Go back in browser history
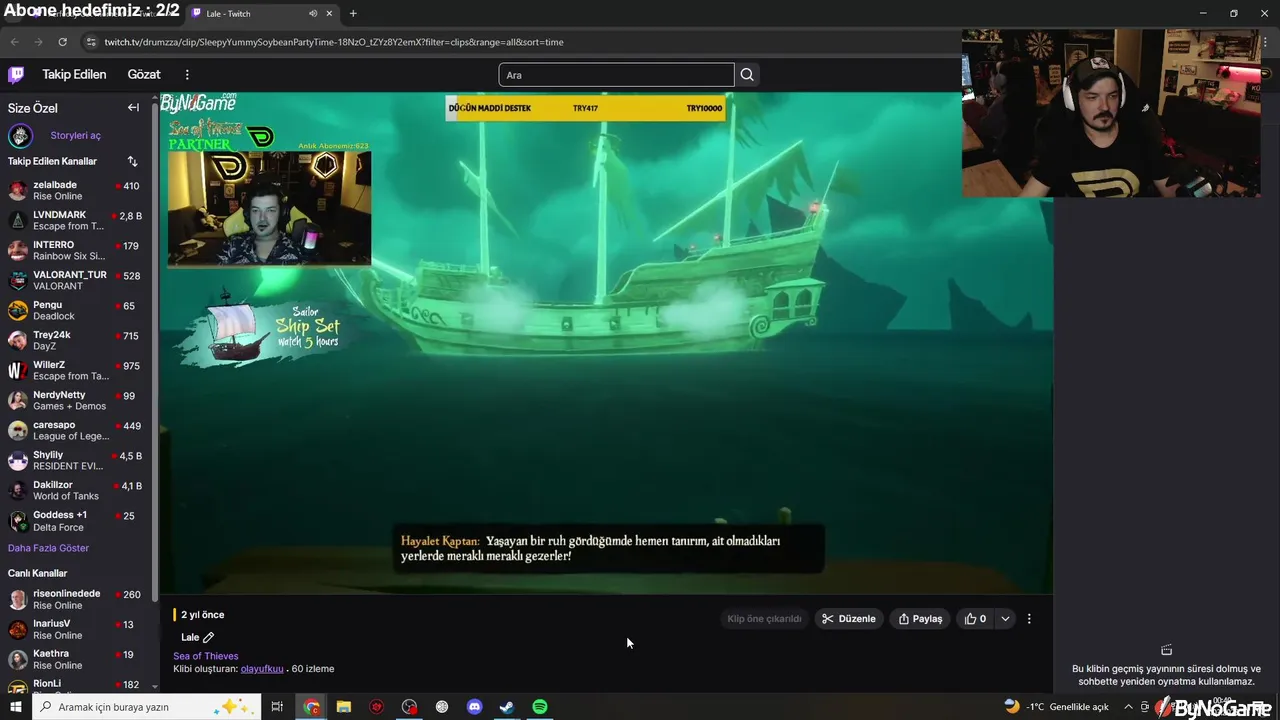 (14, 42)
